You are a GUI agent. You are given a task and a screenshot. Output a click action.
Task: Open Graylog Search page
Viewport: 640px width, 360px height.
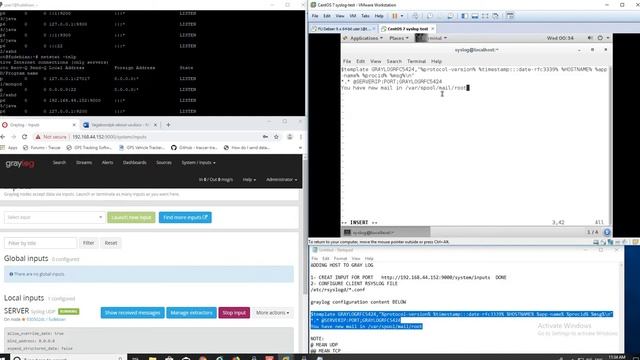[x=59, y=162]
